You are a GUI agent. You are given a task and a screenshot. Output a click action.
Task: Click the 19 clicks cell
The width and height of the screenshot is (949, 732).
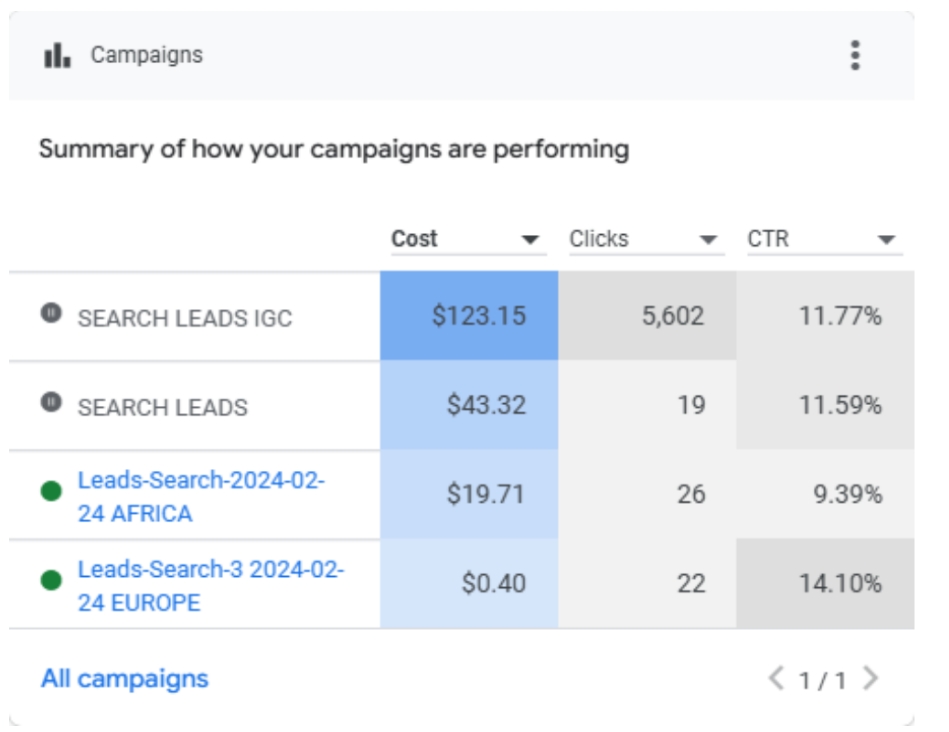pyautogui.click(x=647, y=404)
